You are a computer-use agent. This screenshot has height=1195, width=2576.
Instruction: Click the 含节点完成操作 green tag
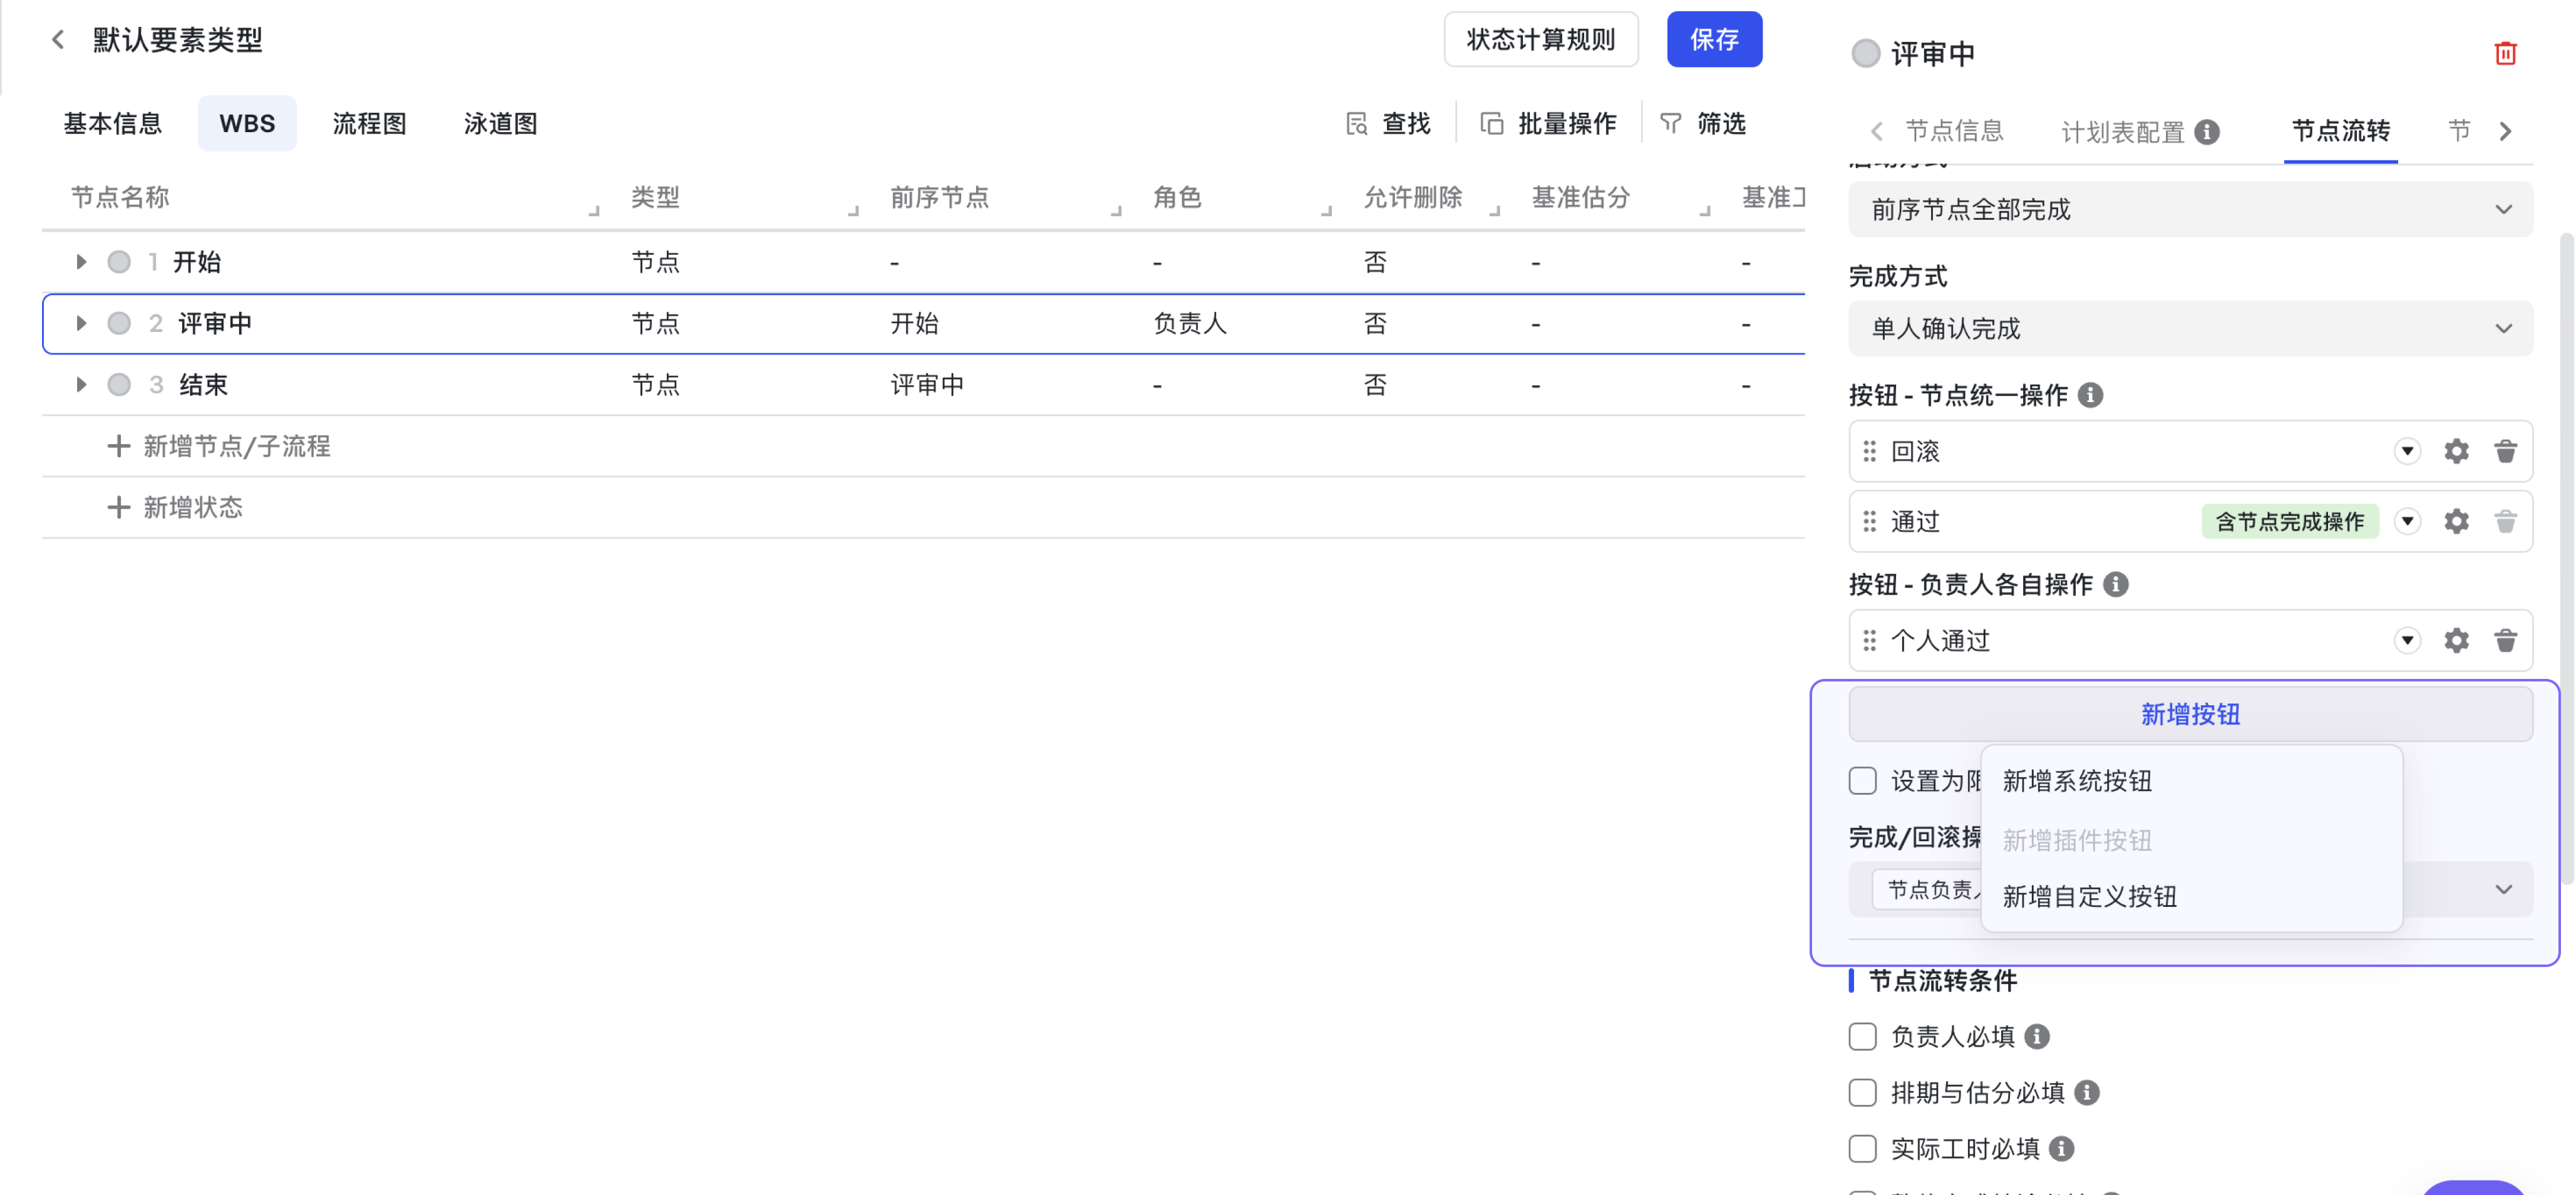tap(2289, 521)
